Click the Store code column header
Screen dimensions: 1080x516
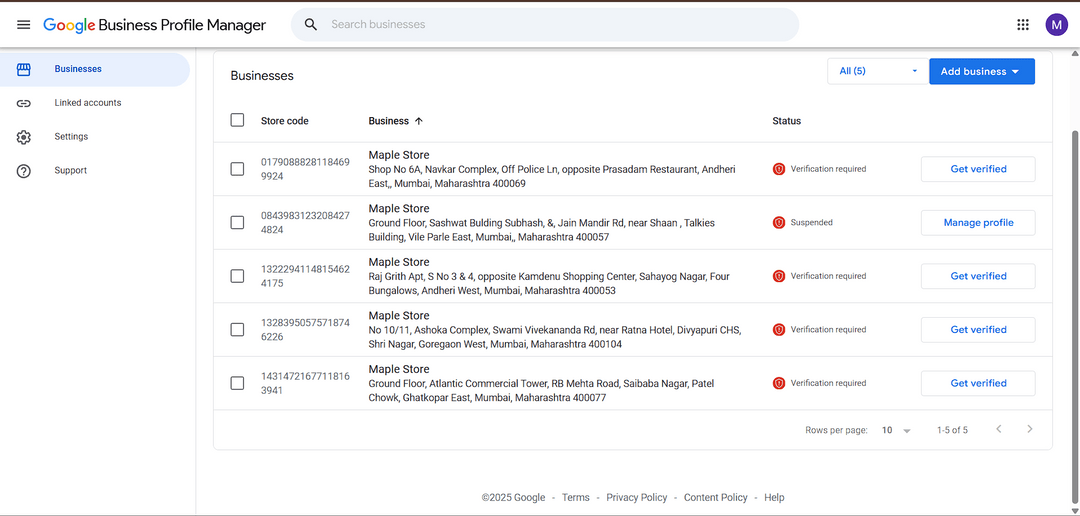click(x=284, y=121)
